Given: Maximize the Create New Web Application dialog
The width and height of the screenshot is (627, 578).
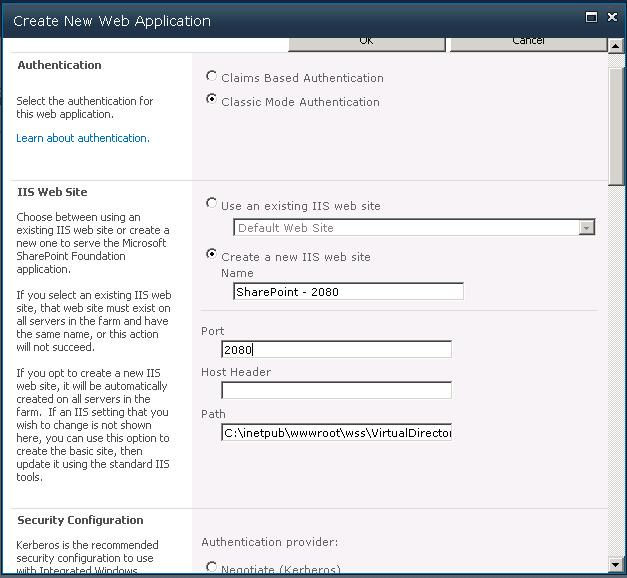Looking at the screenshot, I should (591, 18).
